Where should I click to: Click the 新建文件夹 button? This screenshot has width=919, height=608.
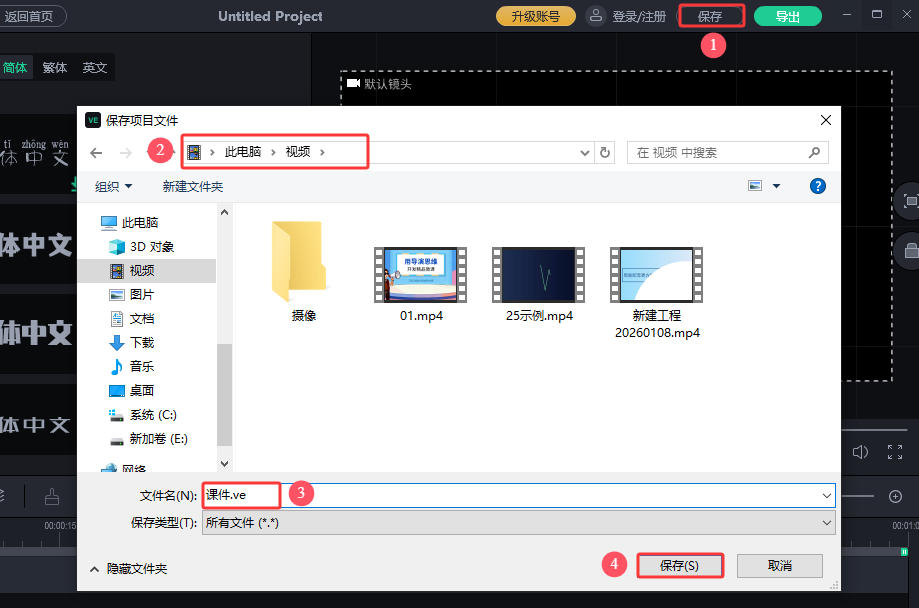pyautogui.click(x=193, y=186)
